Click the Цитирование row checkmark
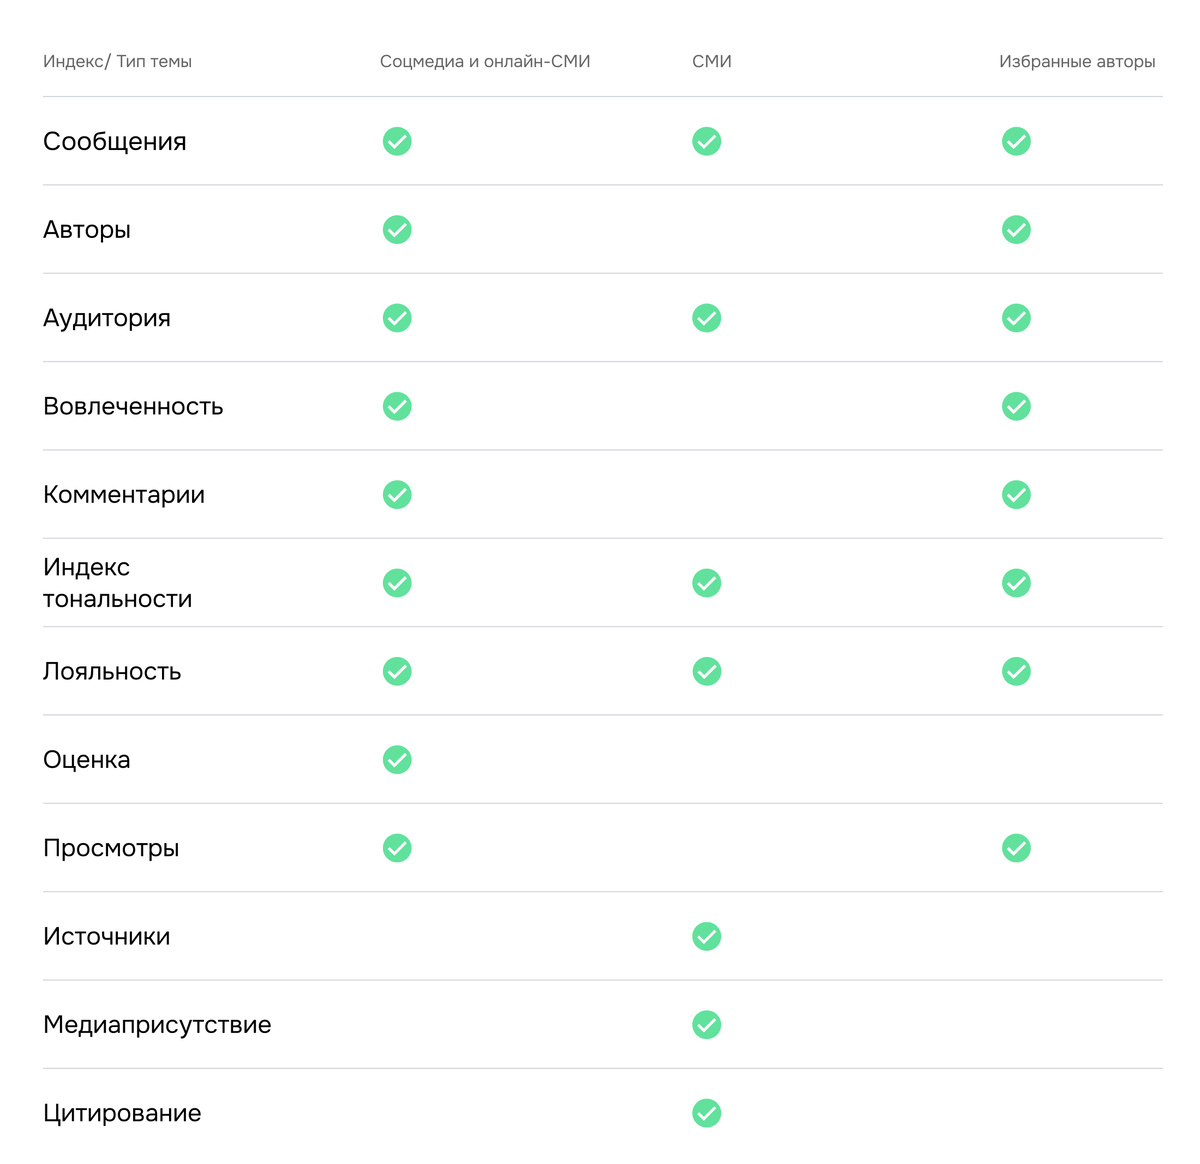The image size is (1200, 1164). tap(706, 1113)
